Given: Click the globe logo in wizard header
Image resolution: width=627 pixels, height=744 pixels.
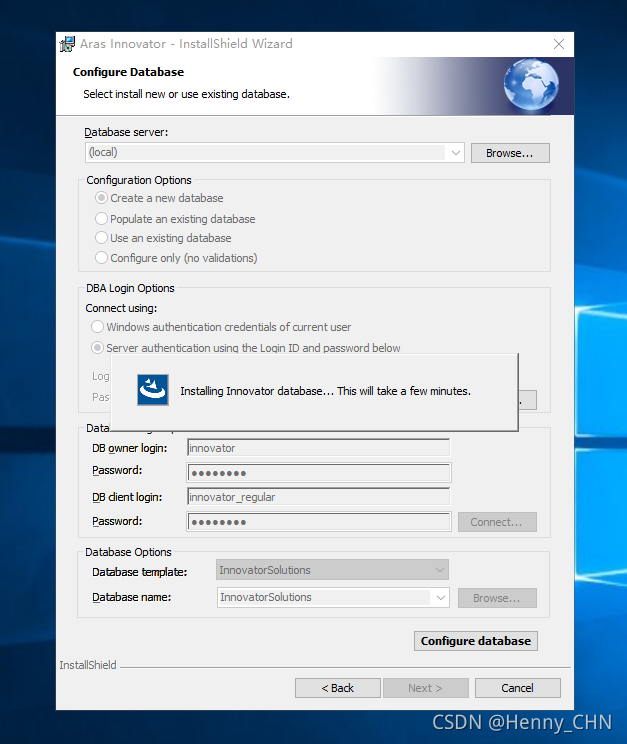Looking at the screenshot, I should click(x=531, y=85).
